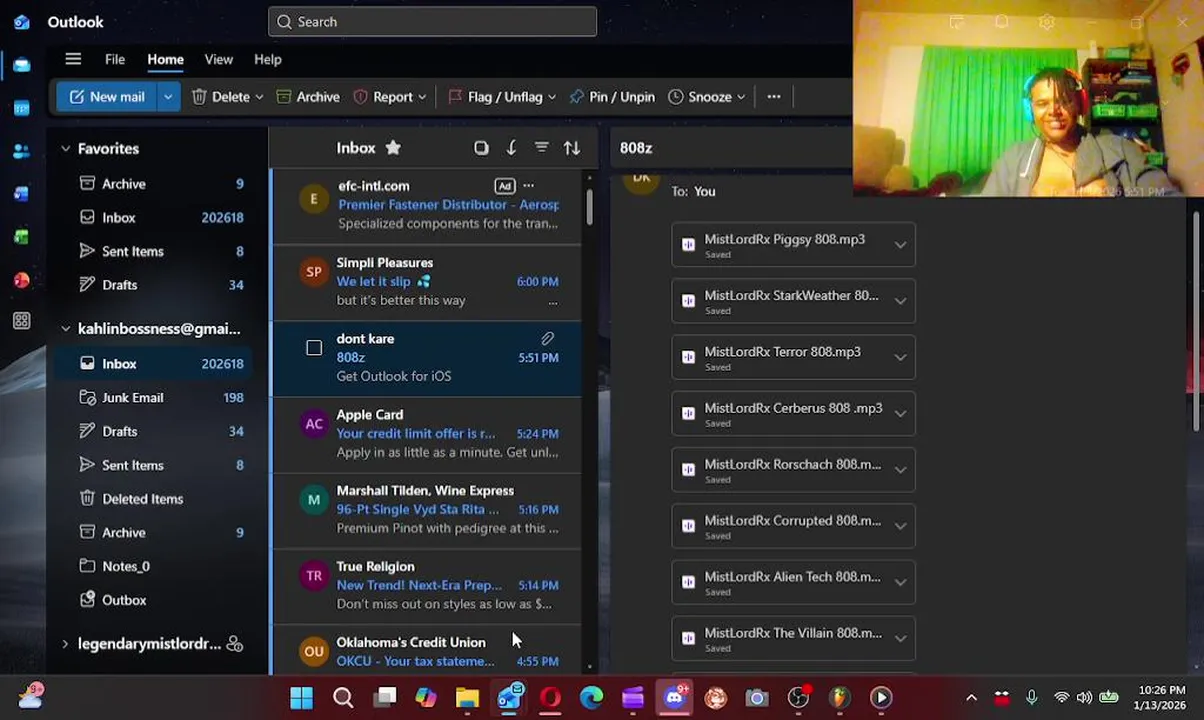Viewport: 1204px width, 720px height.
Task: Open Calendar in the left app rail
Action: (22, 108)
